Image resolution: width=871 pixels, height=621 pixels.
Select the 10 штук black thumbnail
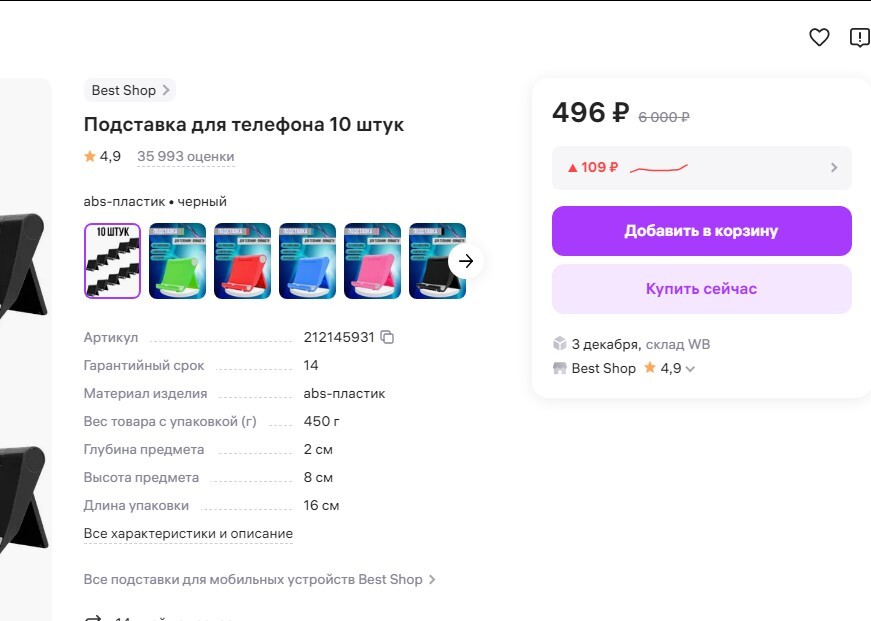(112, 261)
